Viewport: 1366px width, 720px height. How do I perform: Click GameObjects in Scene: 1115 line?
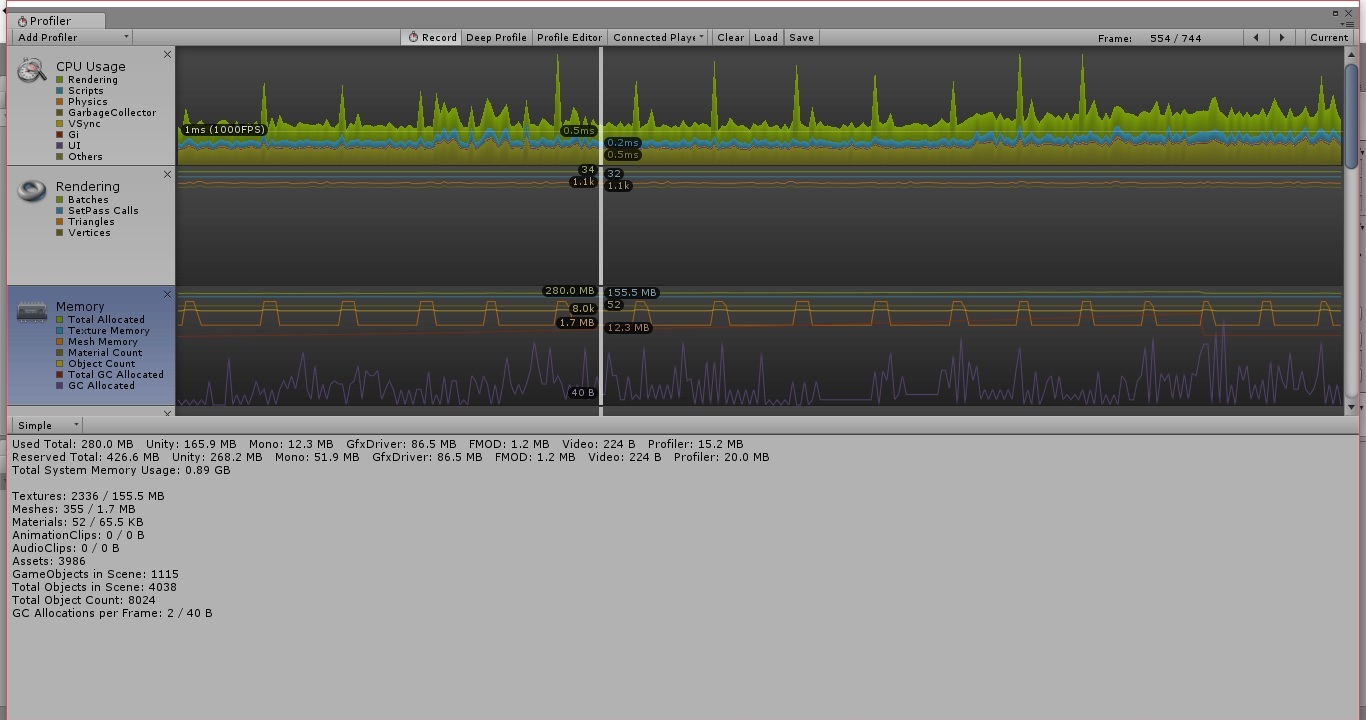coord(95,574)
